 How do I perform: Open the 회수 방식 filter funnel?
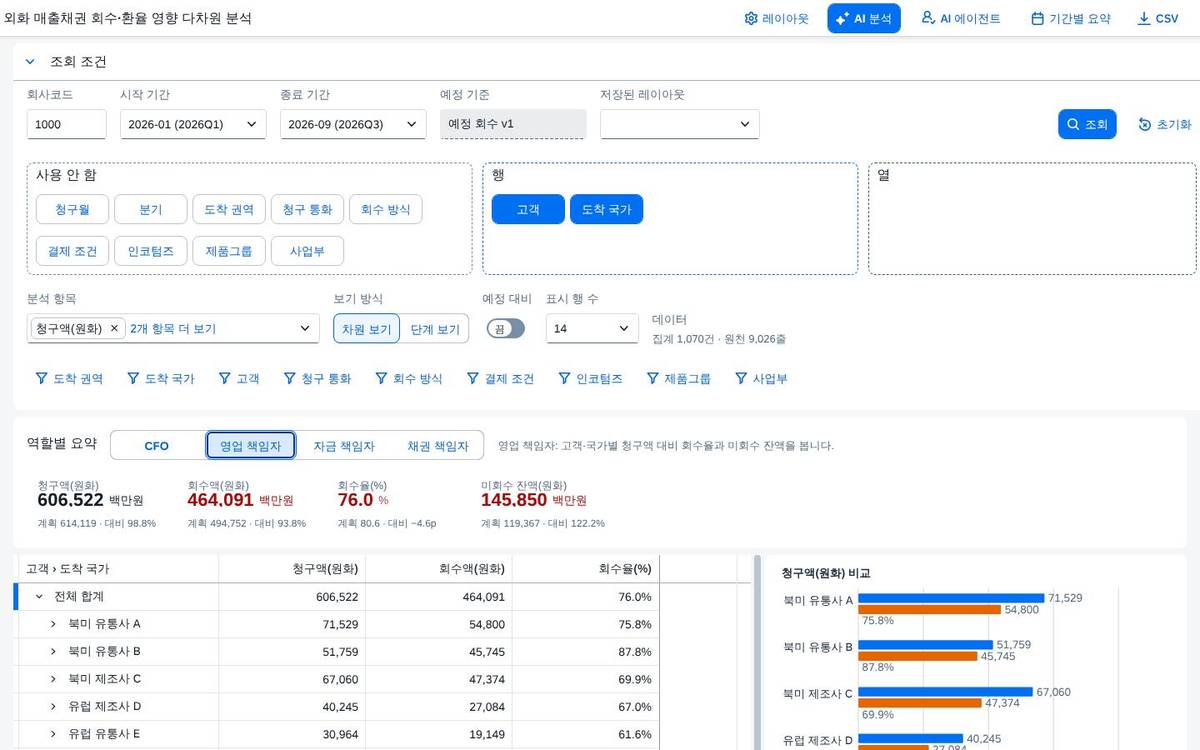click(x=381, y=379)
